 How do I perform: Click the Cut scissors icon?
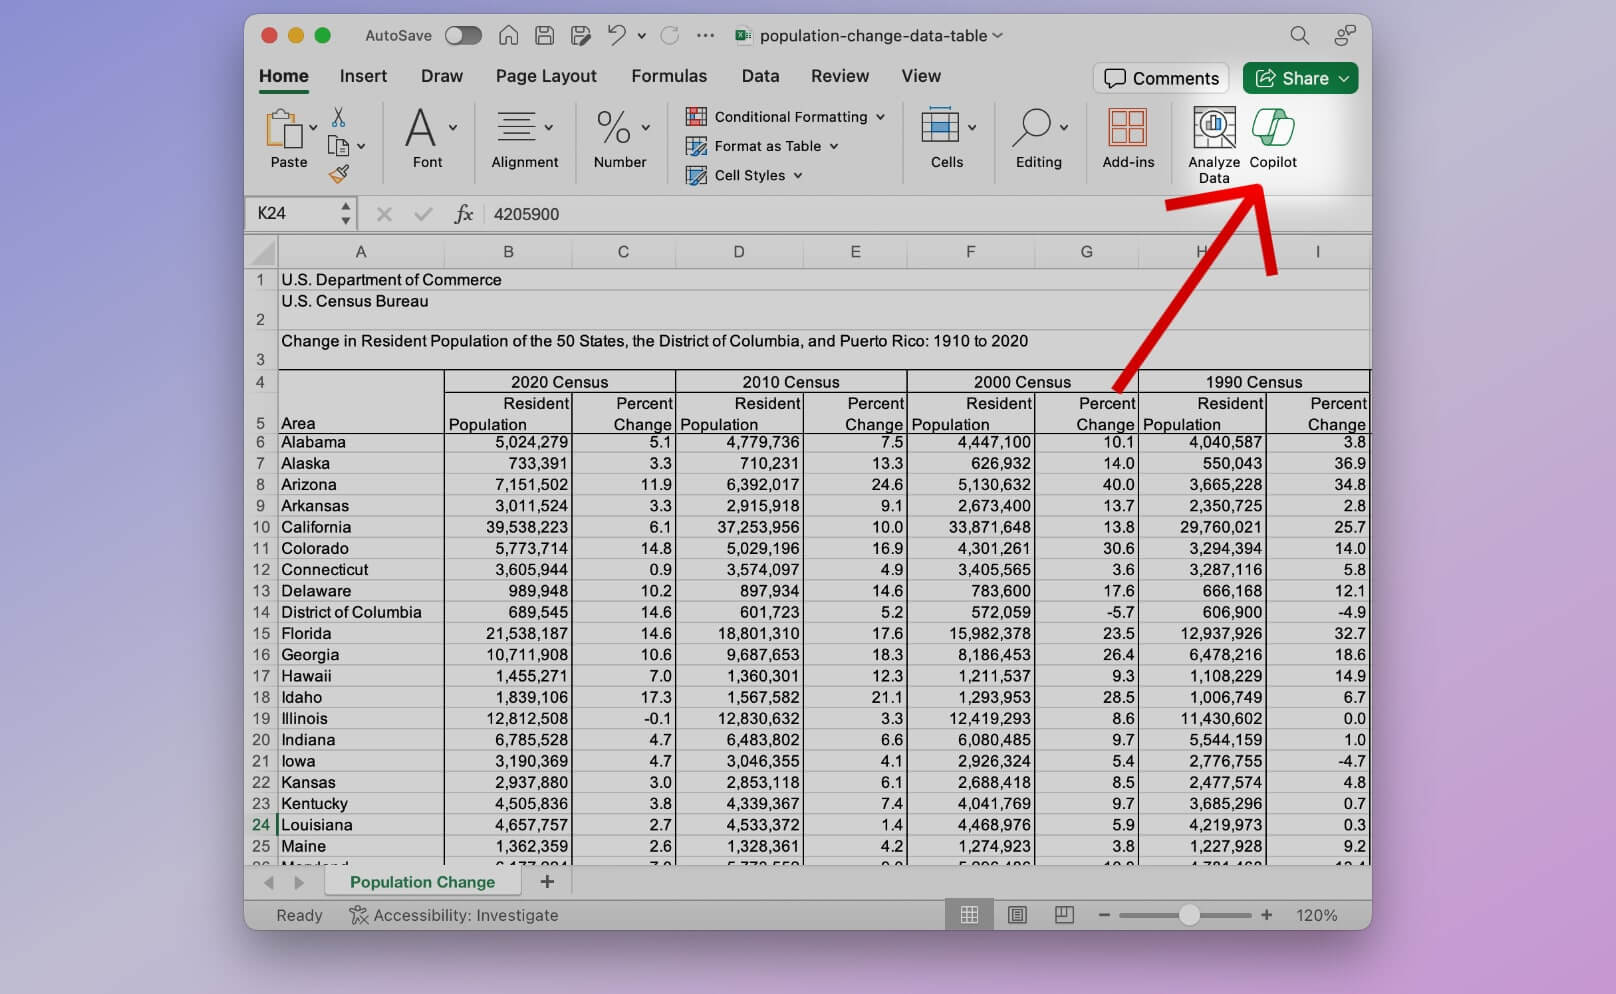(x=338, y=118)
